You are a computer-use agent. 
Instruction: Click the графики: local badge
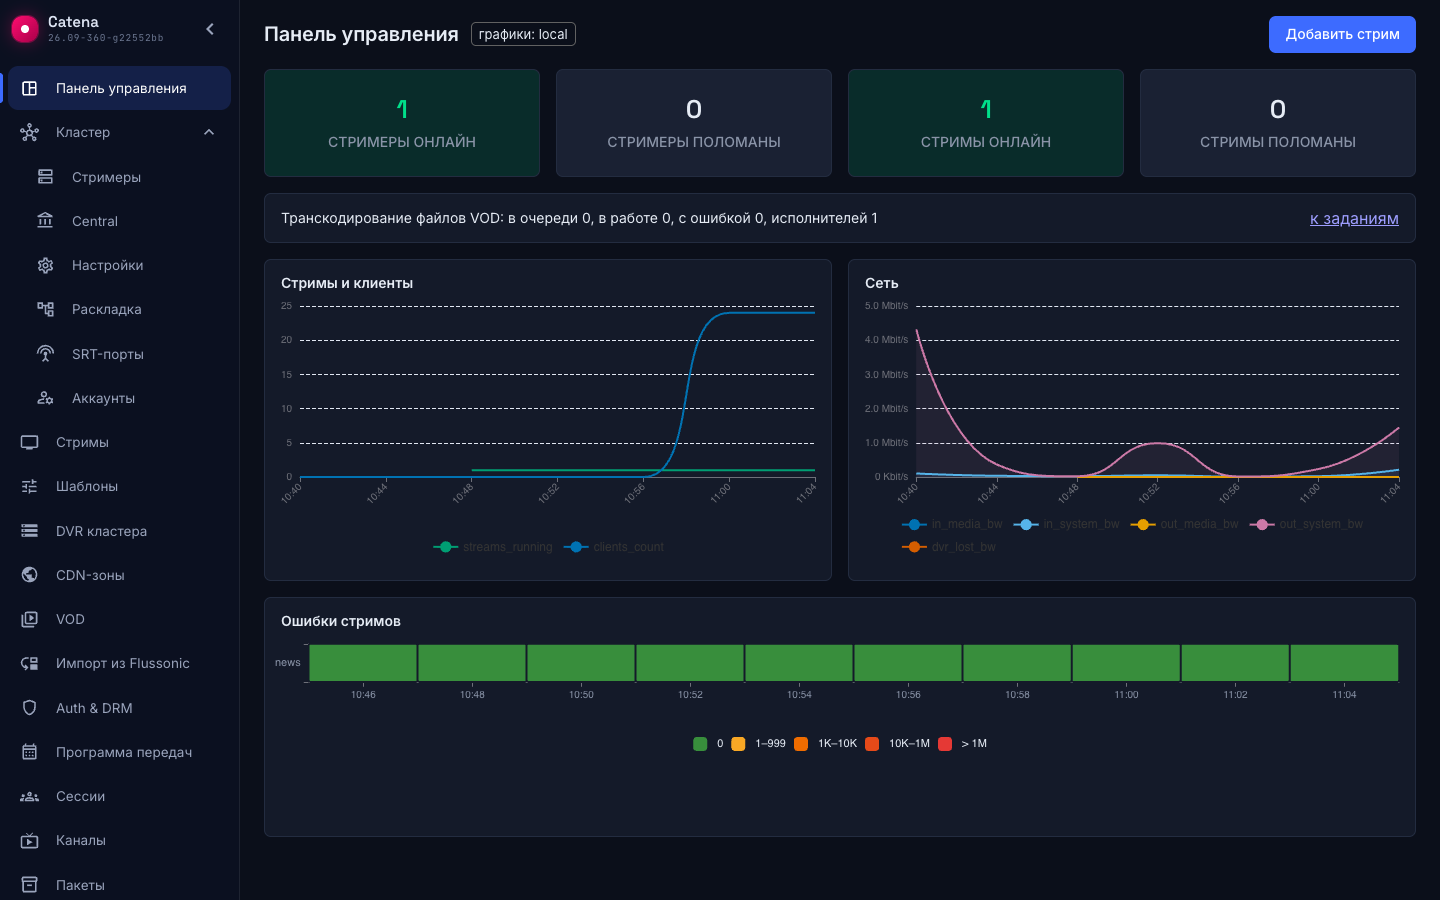(523, 34)
